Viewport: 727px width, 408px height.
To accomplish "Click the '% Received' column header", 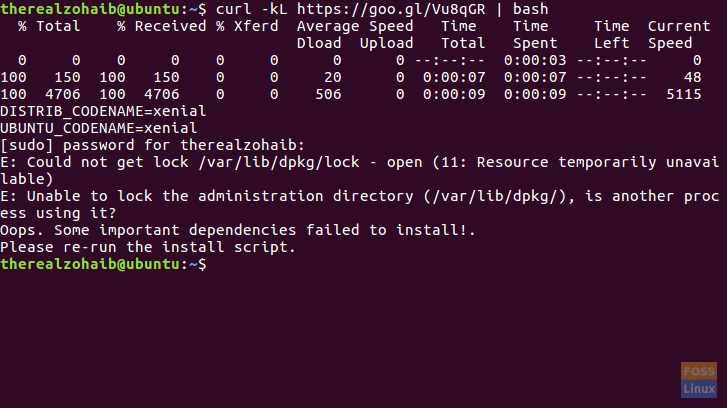I will pyautogui.click(x=161, y=26).
